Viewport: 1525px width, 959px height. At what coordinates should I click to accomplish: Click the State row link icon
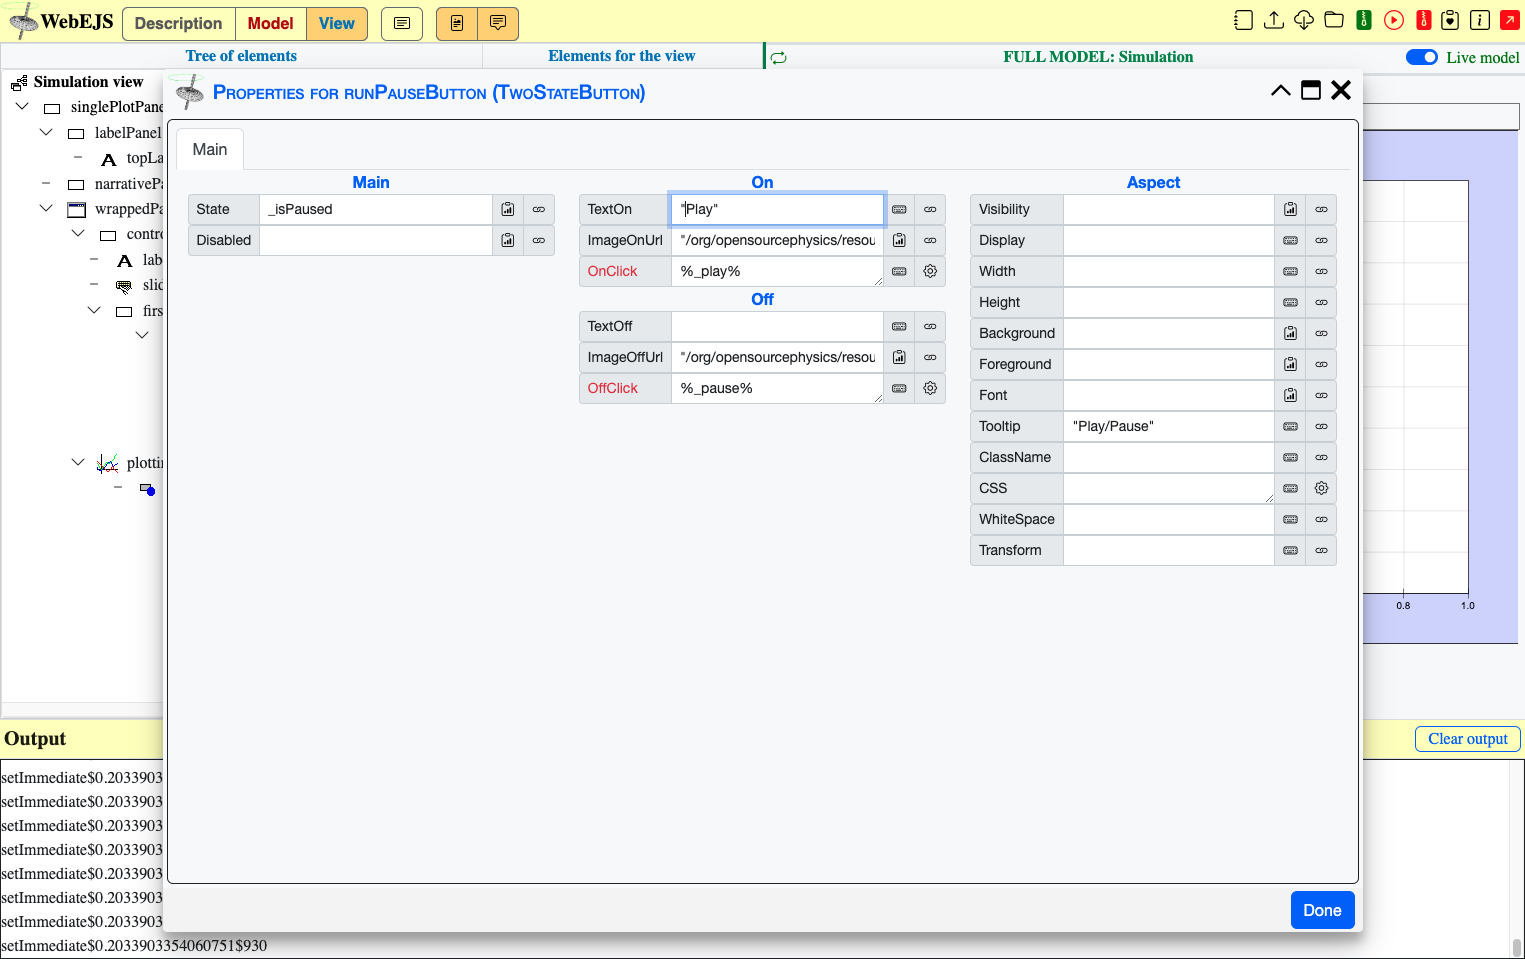pyautogui.click(x=539, y=209)
